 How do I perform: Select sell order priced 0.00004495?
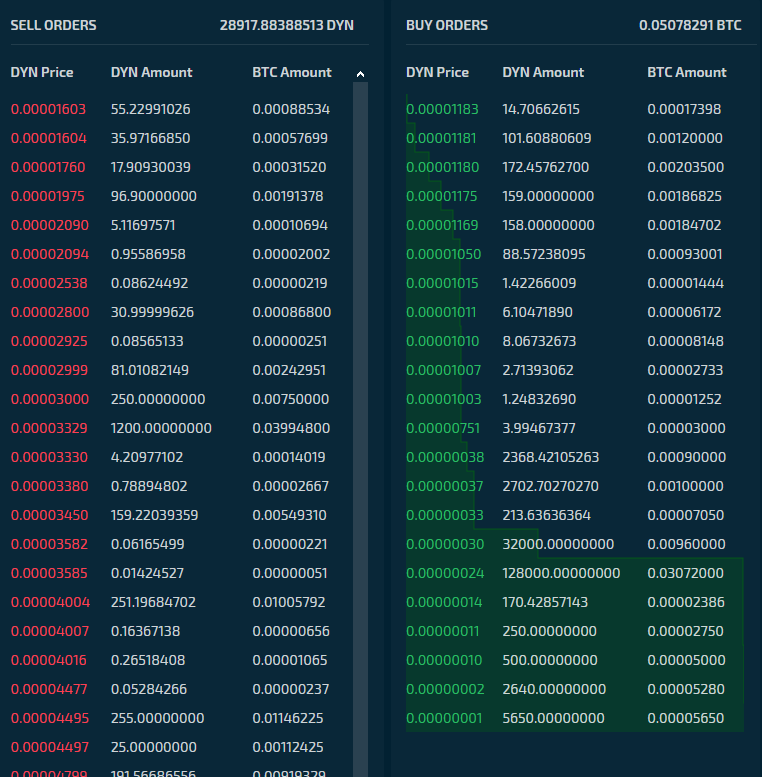[x=182, y=718]
